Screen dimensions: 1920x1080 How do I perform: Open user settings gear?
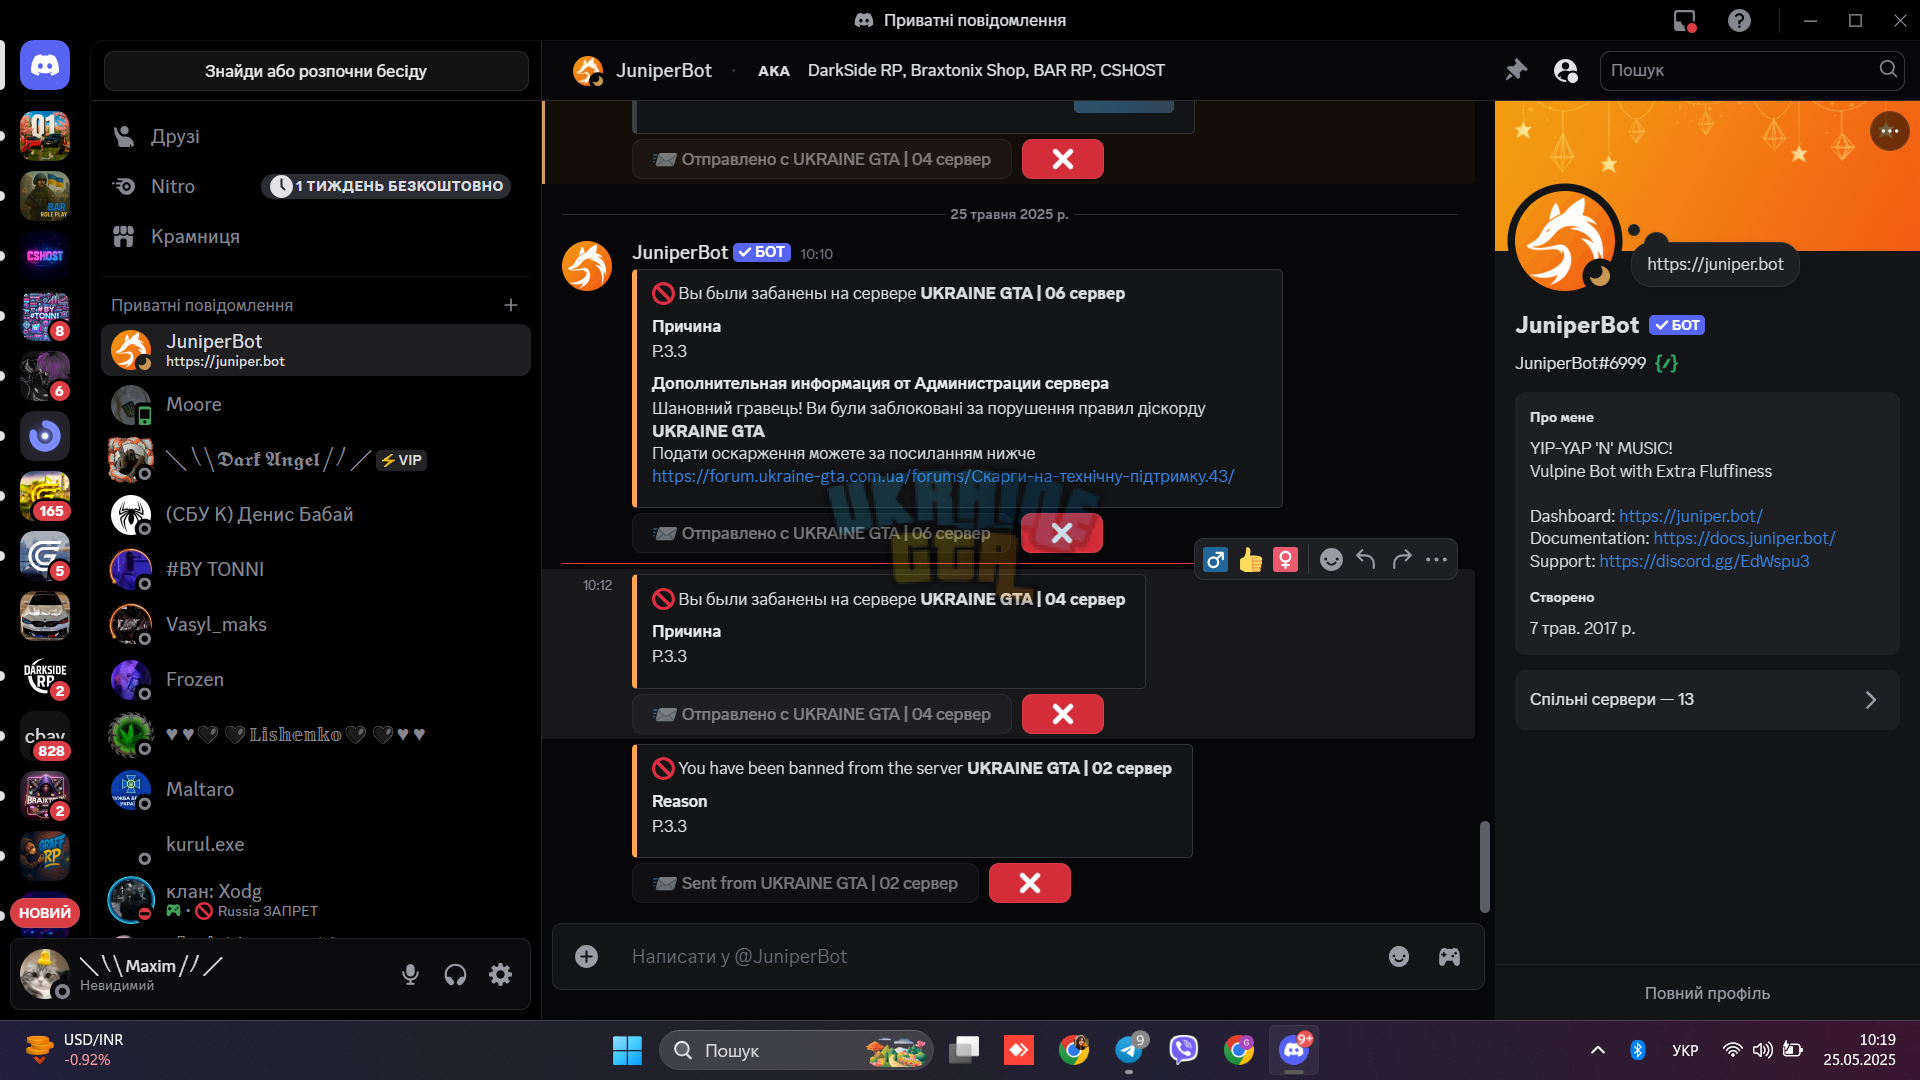coord(500,974)
